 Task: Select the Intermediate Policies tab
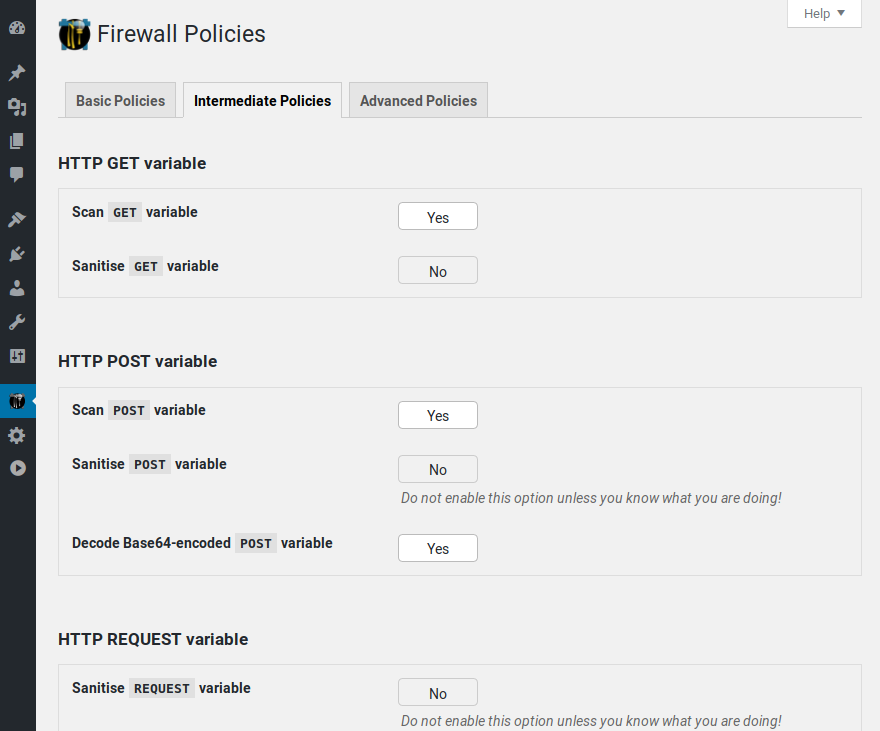(262, 101)
